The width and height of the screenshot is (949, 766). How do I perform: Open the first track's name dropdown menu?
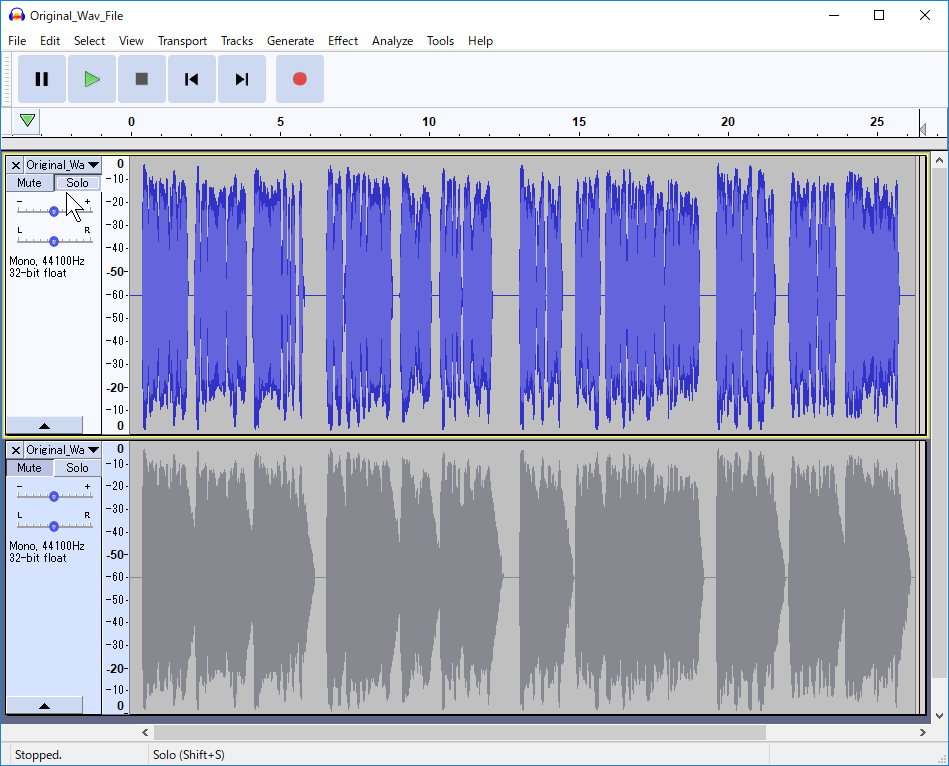coord(62,165)
